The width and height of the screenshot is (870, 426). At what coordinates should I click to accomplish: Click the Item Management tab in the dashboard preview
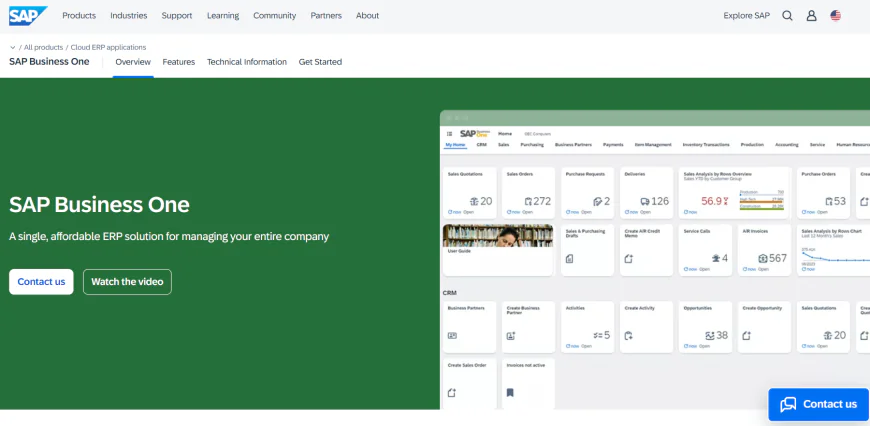tap(653, 145)
